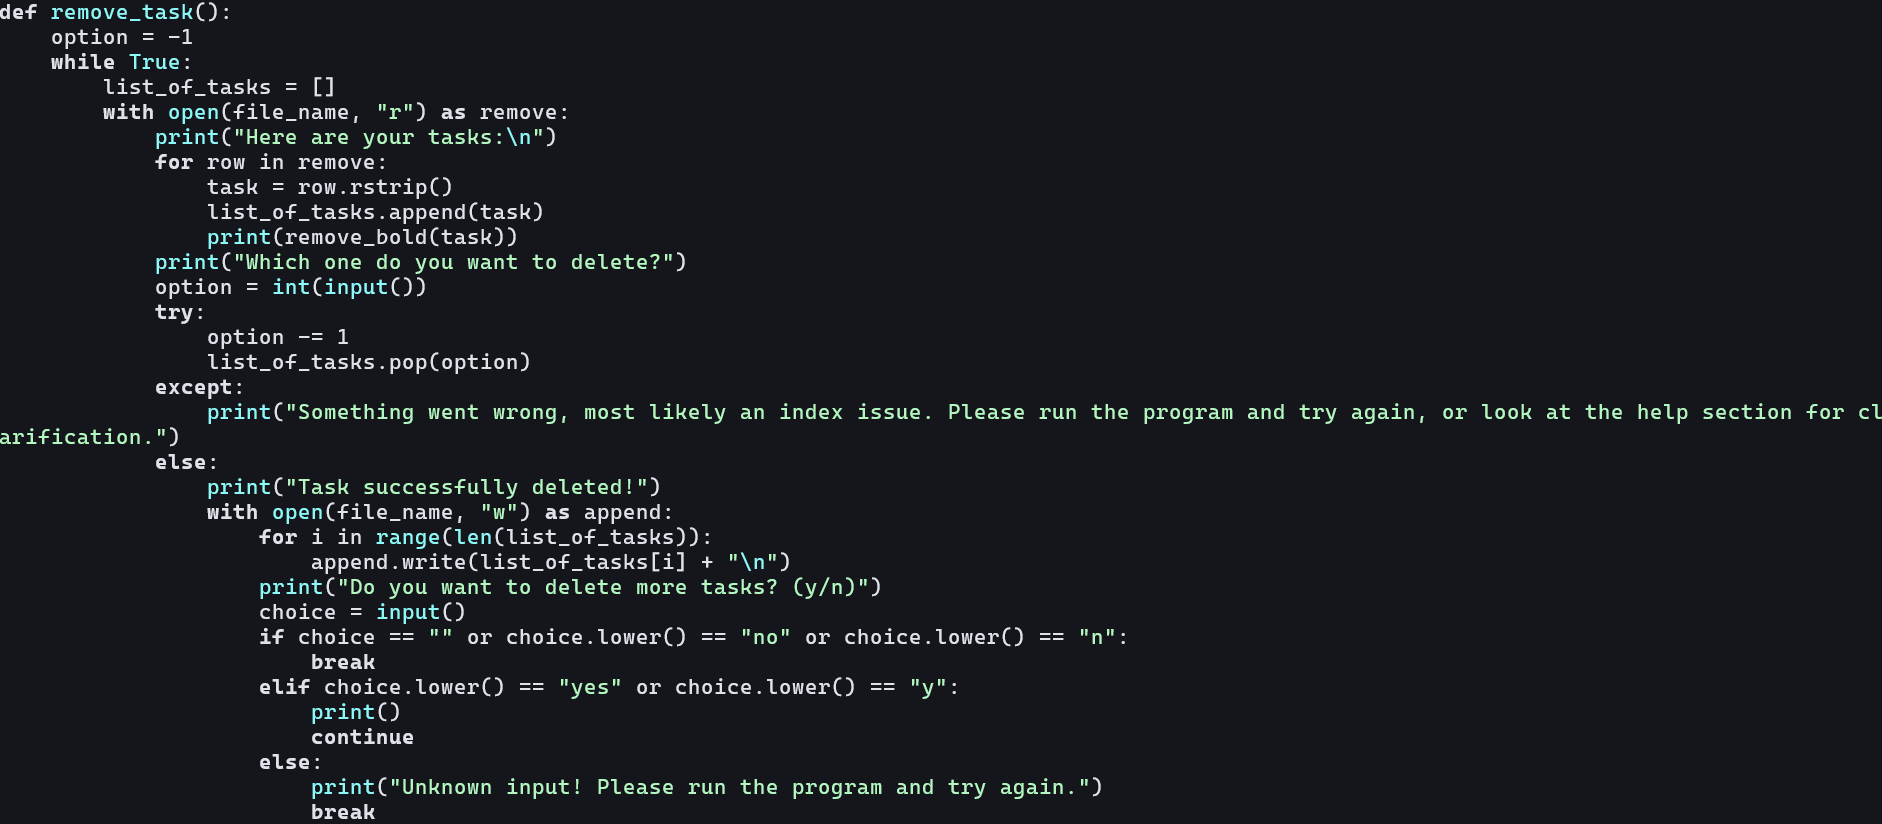Click the try keyword
This screenshot has width=1882, height=824.
(x=174, y=312)
